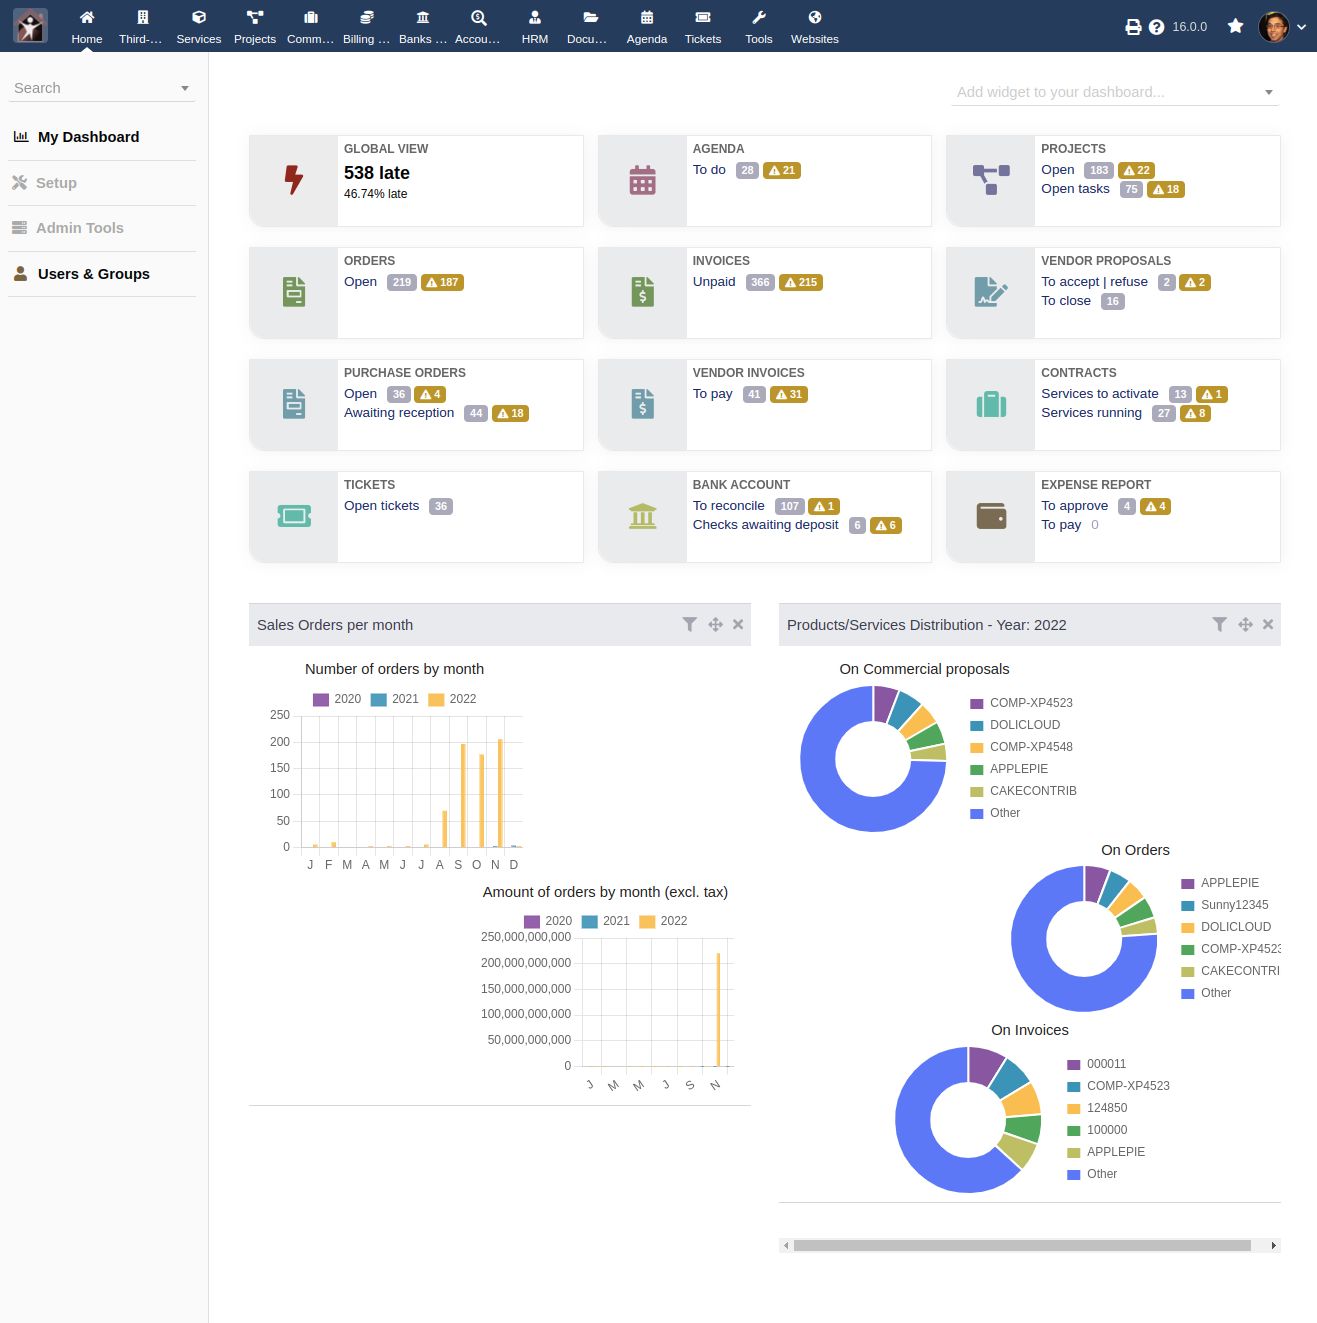This screenshot has width=1317, height=1323.
Task: Open the help question mark icon
Action: 1156,27
